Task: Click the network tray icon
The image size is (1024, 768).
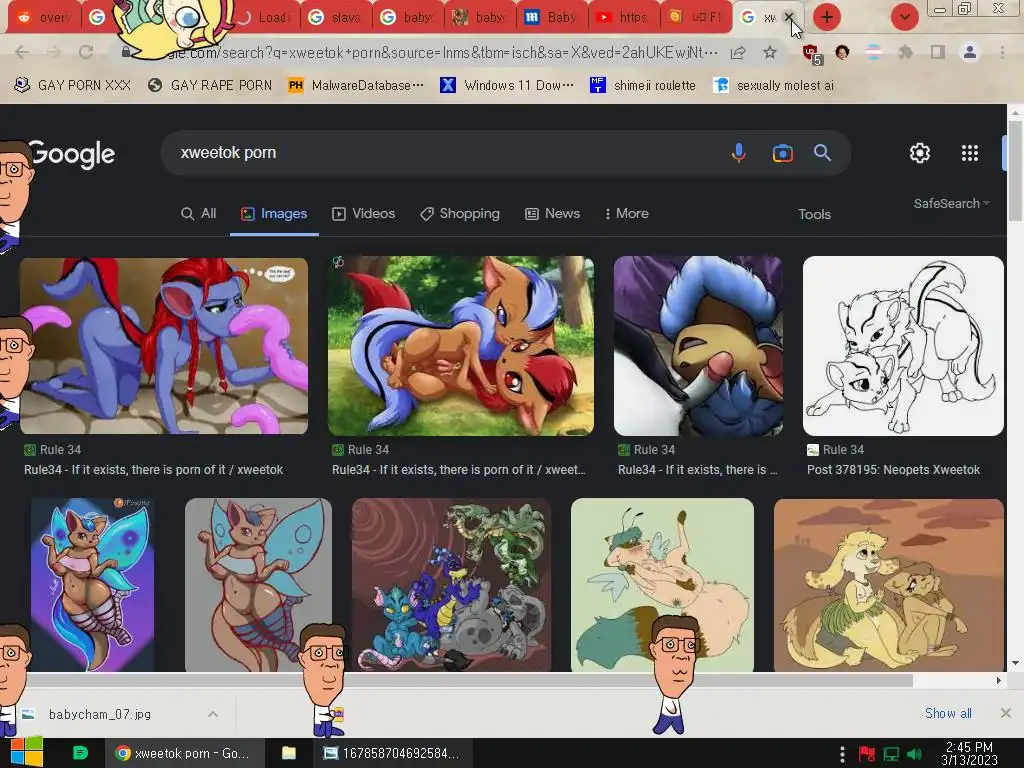Action: [891, 754]
